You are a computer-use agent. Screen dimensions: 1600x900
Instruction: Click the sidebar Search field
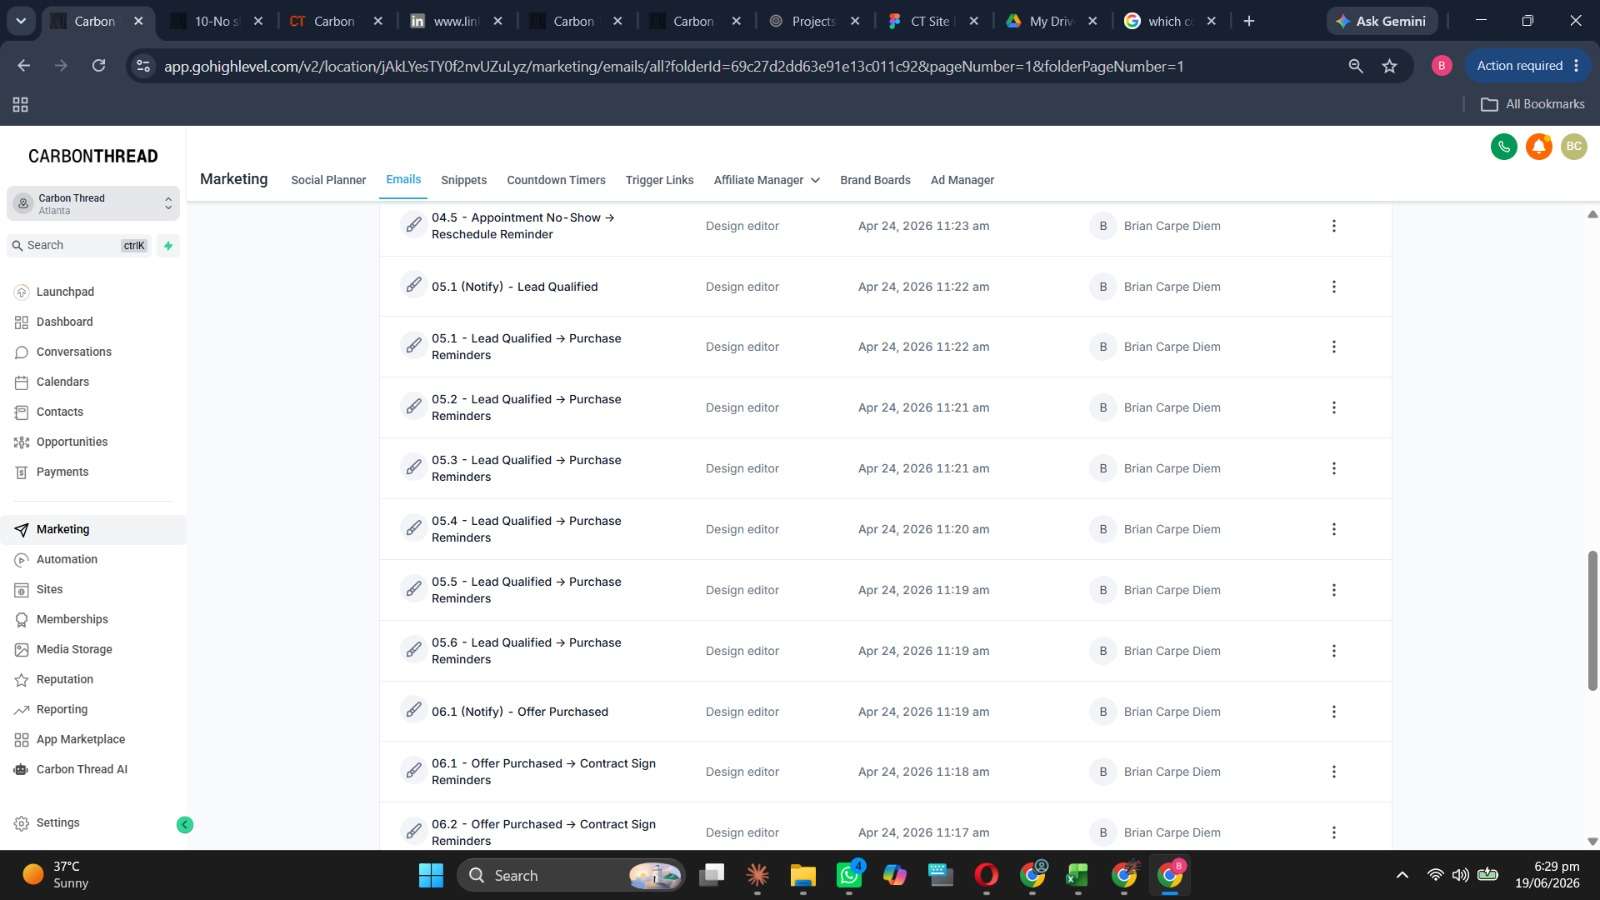[x=79, y=245]
